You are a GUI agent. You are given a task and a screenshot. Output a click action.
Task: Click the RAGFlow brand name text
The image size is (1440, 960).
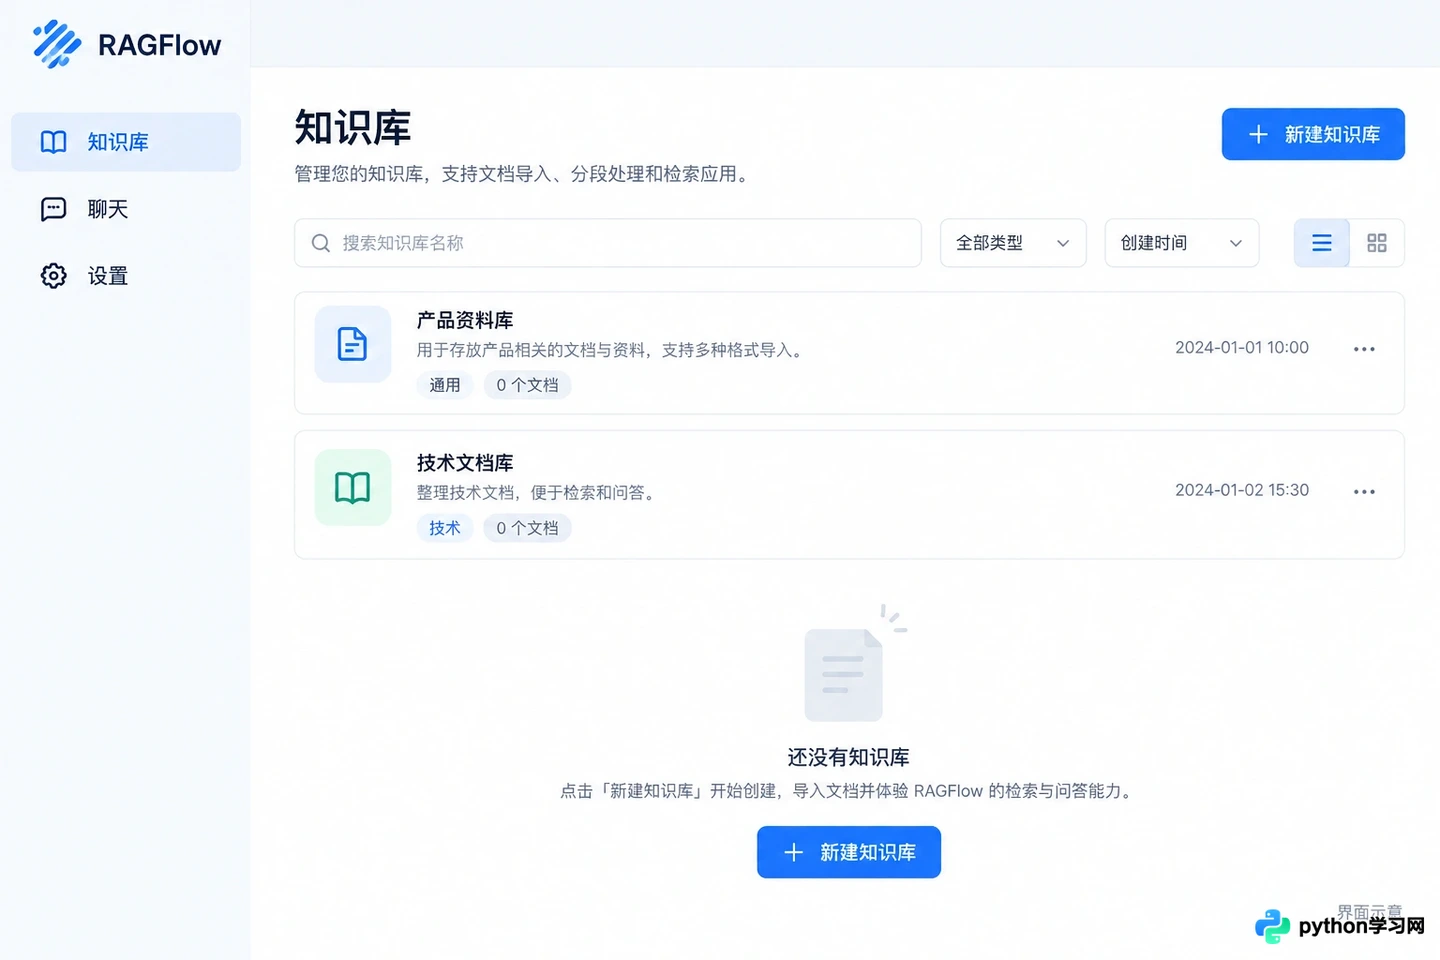159,45
